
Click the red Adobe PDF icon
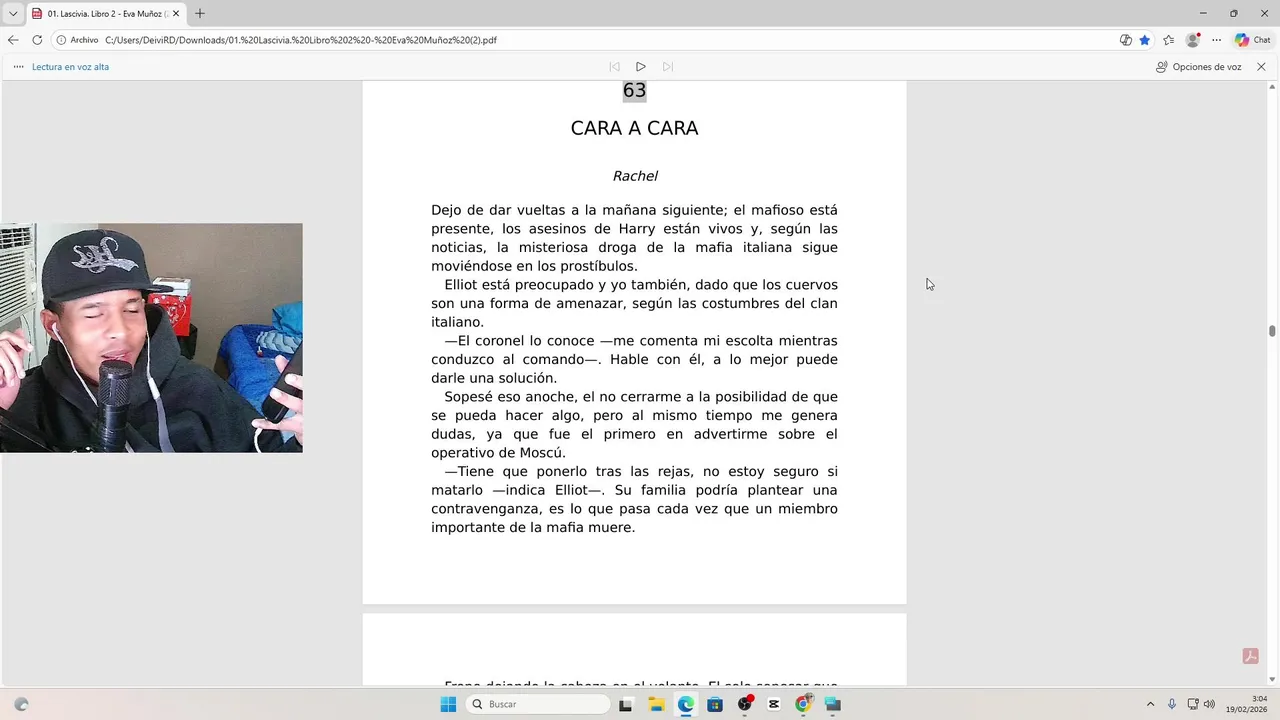pos(1250,656)
